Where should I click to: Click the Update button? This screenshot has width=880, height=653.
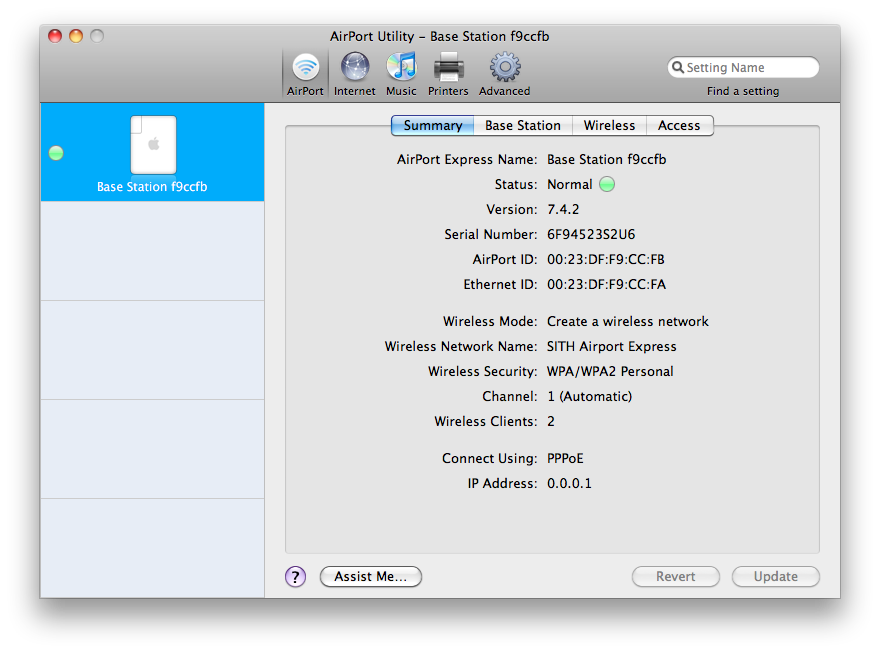(776, 577)
